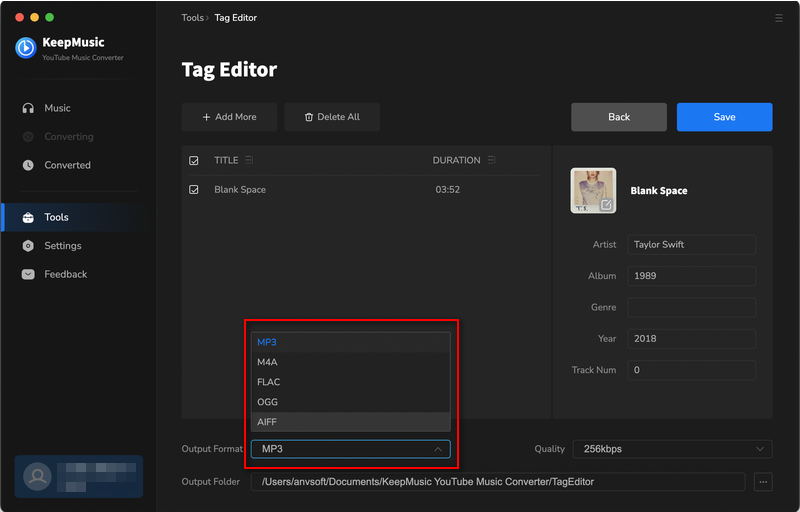Uncheck the Blank Space track checkbox
Viewport: 800px width, 512px height.
(194, 190)
